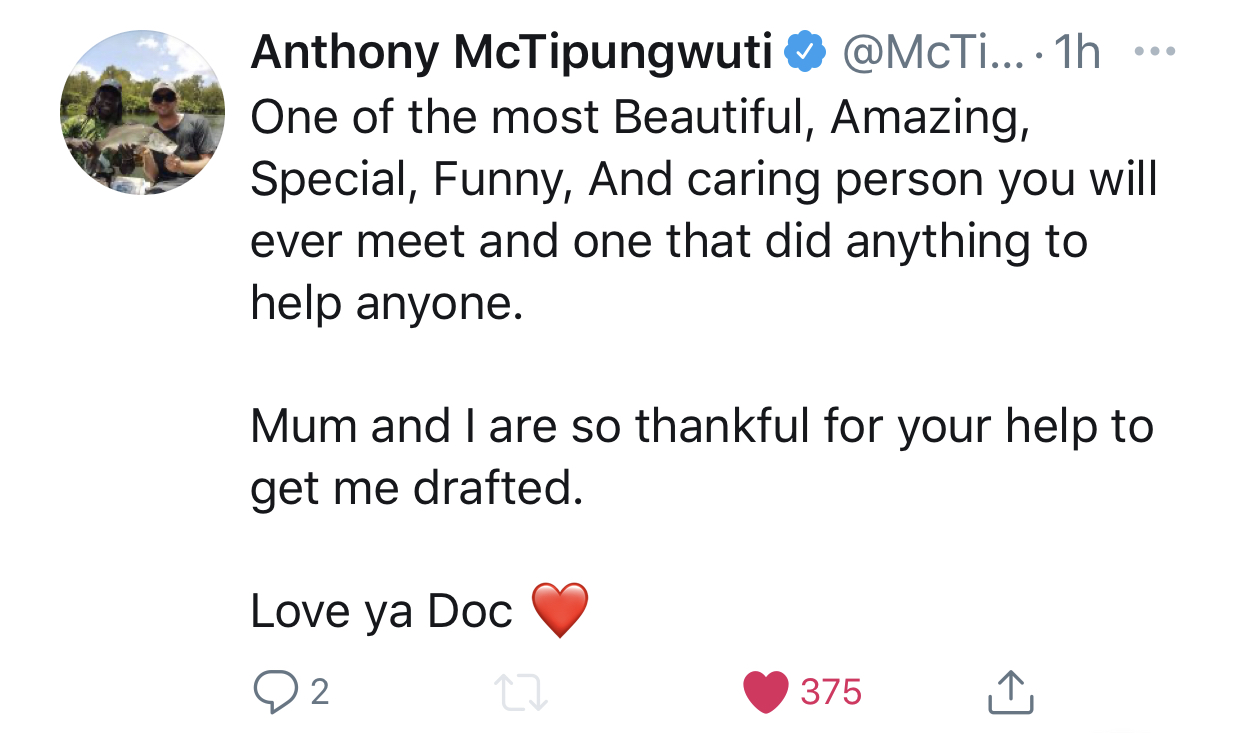Click the reply count 2
The image size is (1242, 733).
point(319,692)
